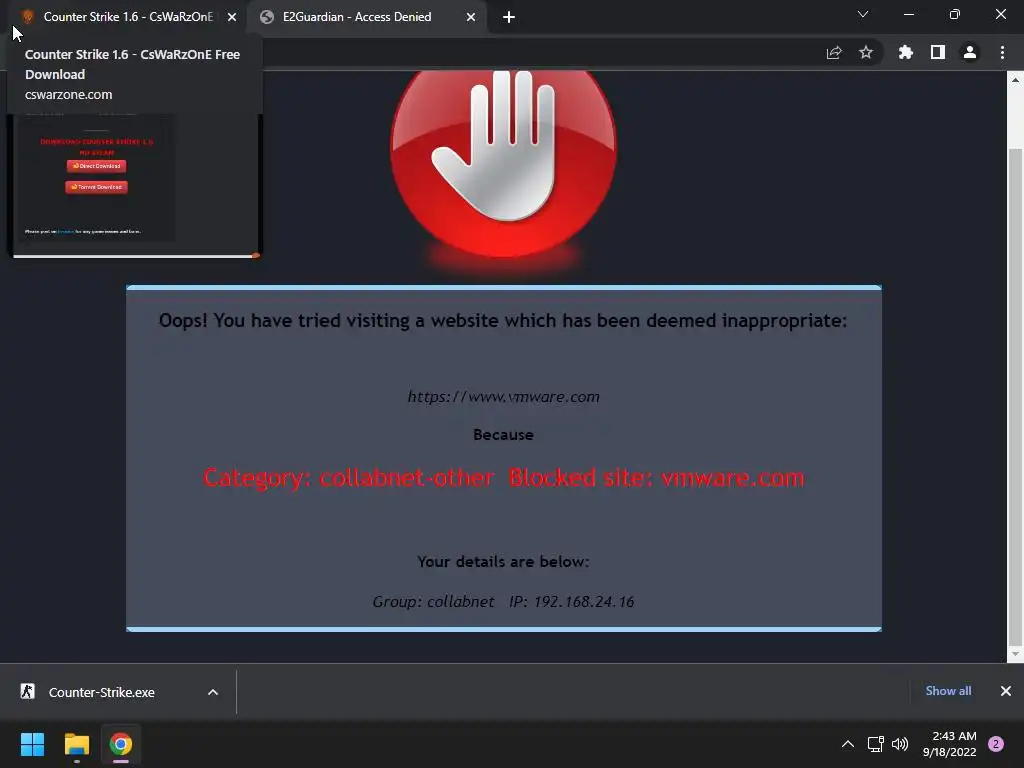
Task: Expand the Counter-Strike.exe download options chevron
Action: [213, 692]
